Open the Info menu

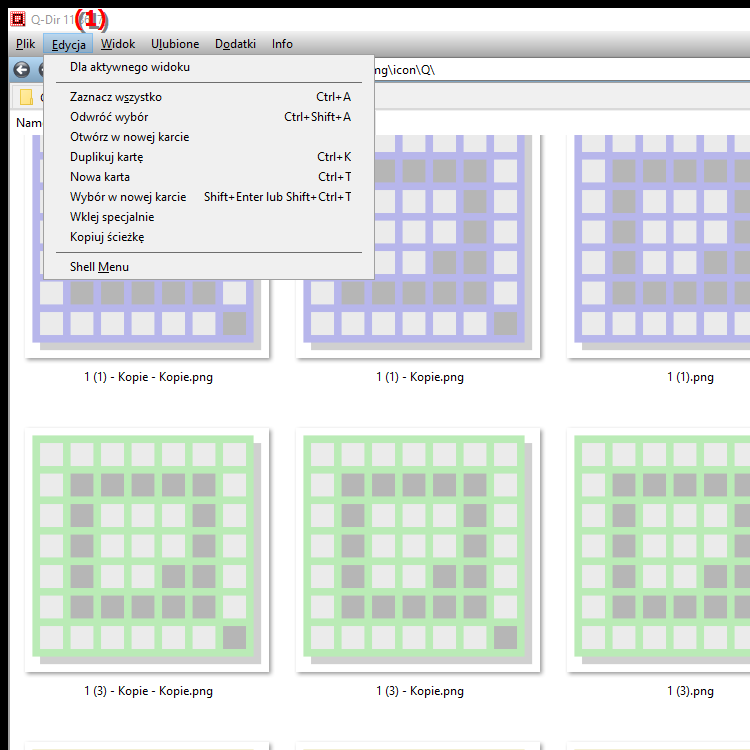[282, 44]
